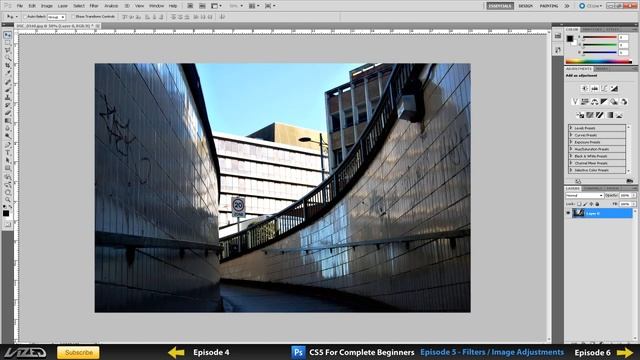The height and width of the screenshot is (360, 640).
Task: Toggle lock position for layer
Action: [591, 204]
